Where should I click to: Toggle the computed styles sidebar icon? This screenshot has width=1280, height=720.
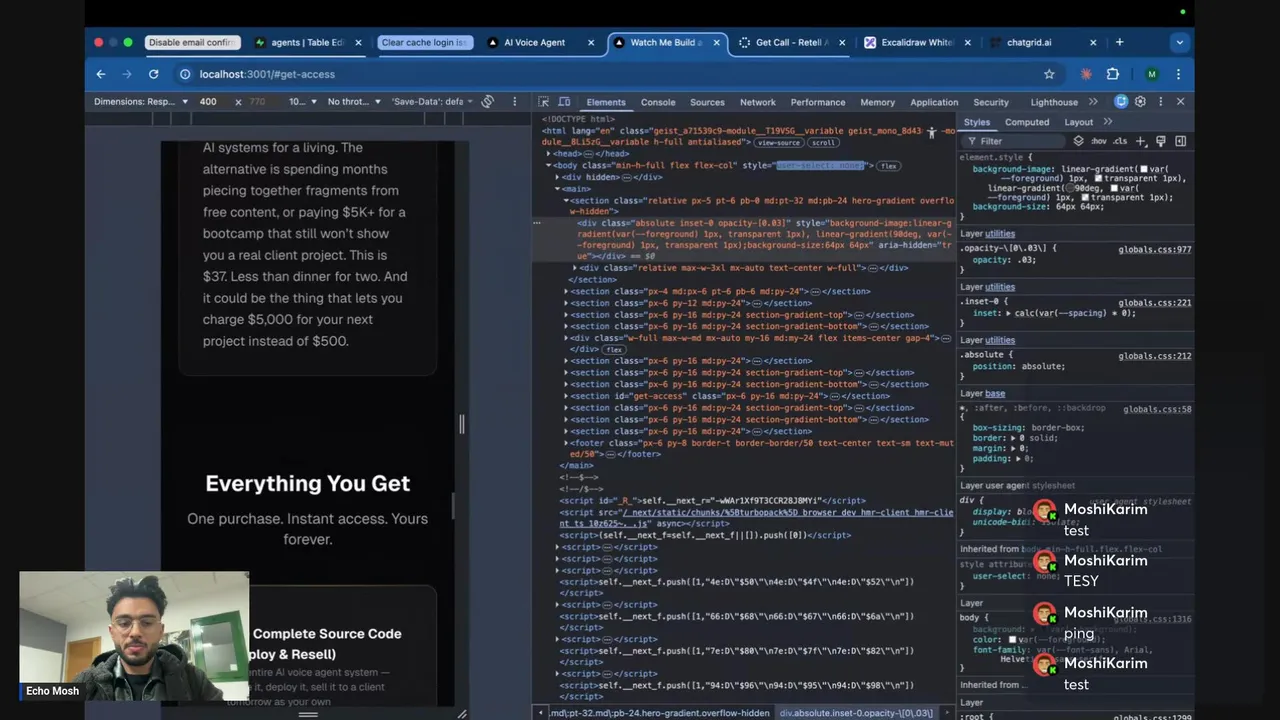coord(1180,141)
